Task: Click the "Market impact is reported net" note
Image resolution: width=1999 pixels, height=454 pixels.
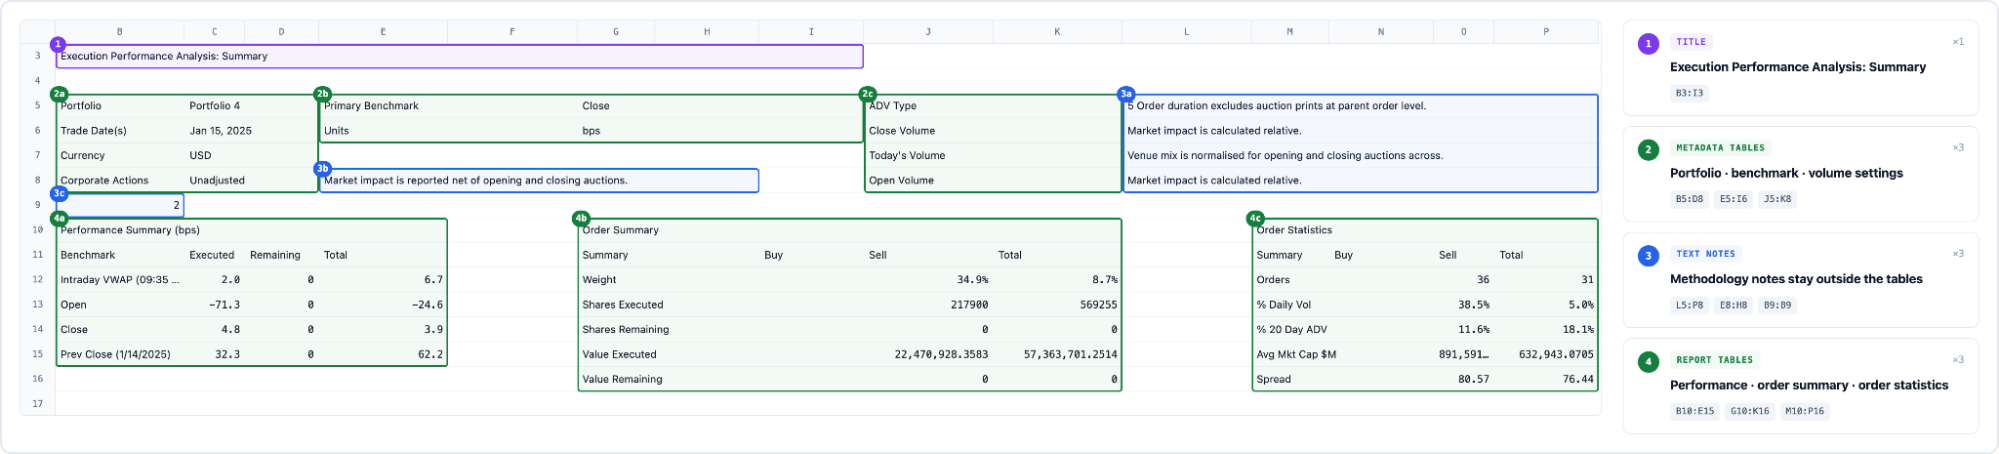Action: pyautogui.click(x=539, y=181)
